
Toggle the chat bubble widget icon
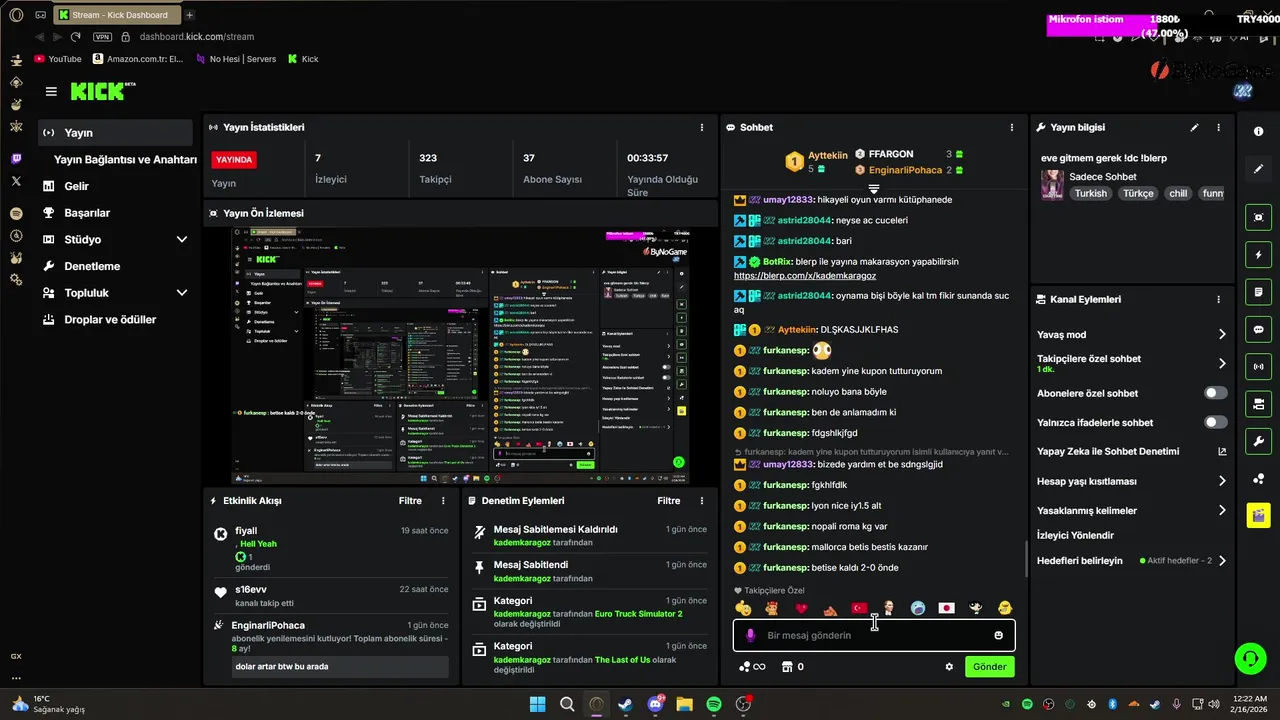point(1258,329)
